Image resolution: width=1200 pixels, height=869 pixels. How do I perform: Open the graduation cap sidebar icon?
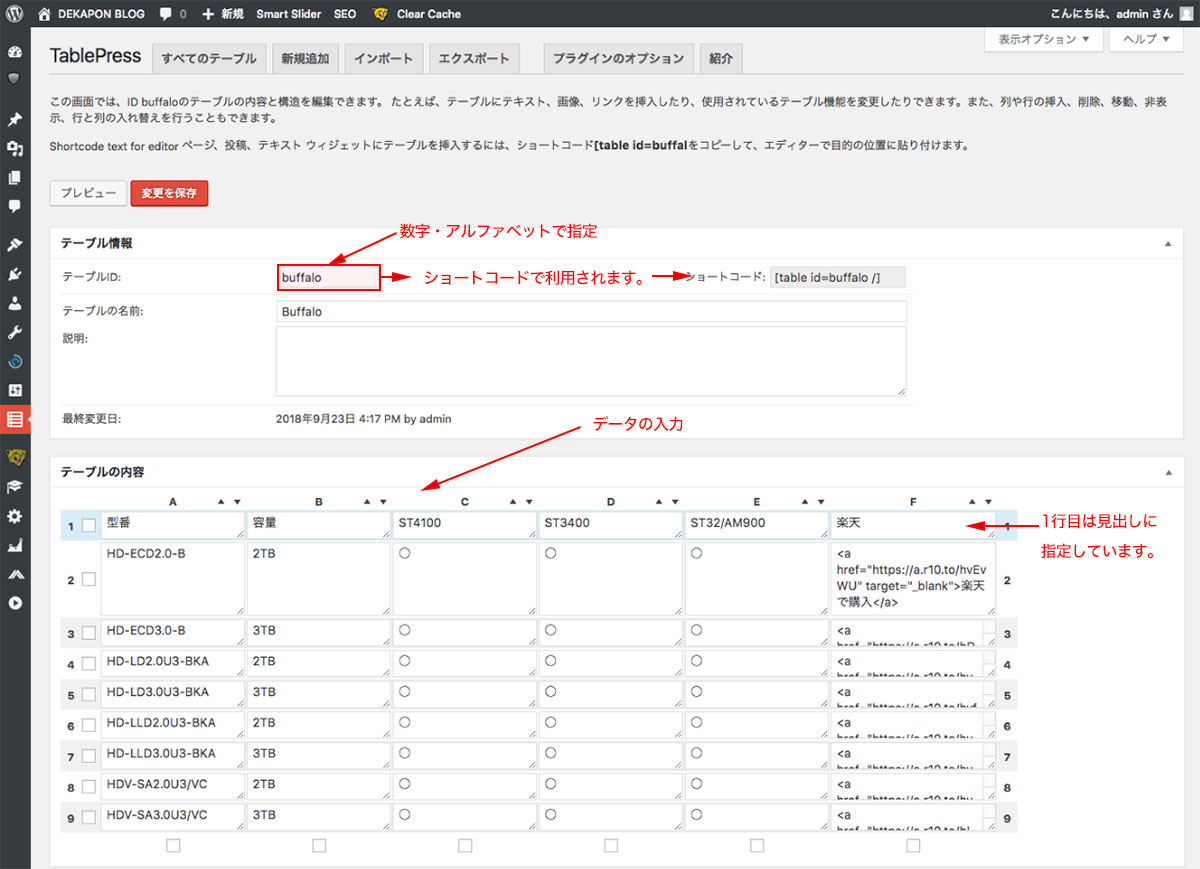coord(15,487)
